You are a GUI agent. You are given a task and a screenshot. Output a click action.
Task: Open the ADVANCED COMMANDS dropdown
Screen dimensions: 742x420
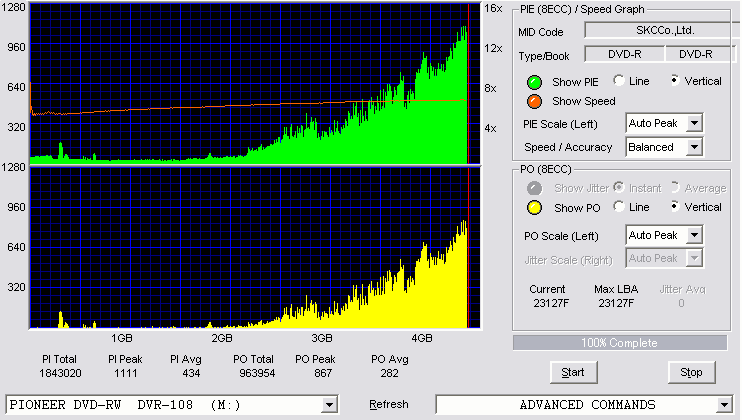(724, 405)
